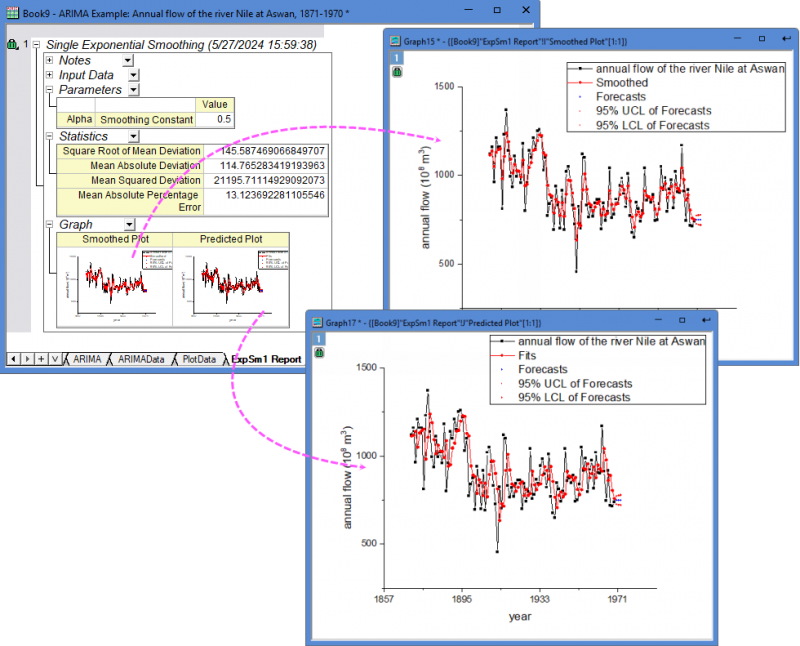
Task: Click the green lock icon beside row 1
Action: click(12, 44)
